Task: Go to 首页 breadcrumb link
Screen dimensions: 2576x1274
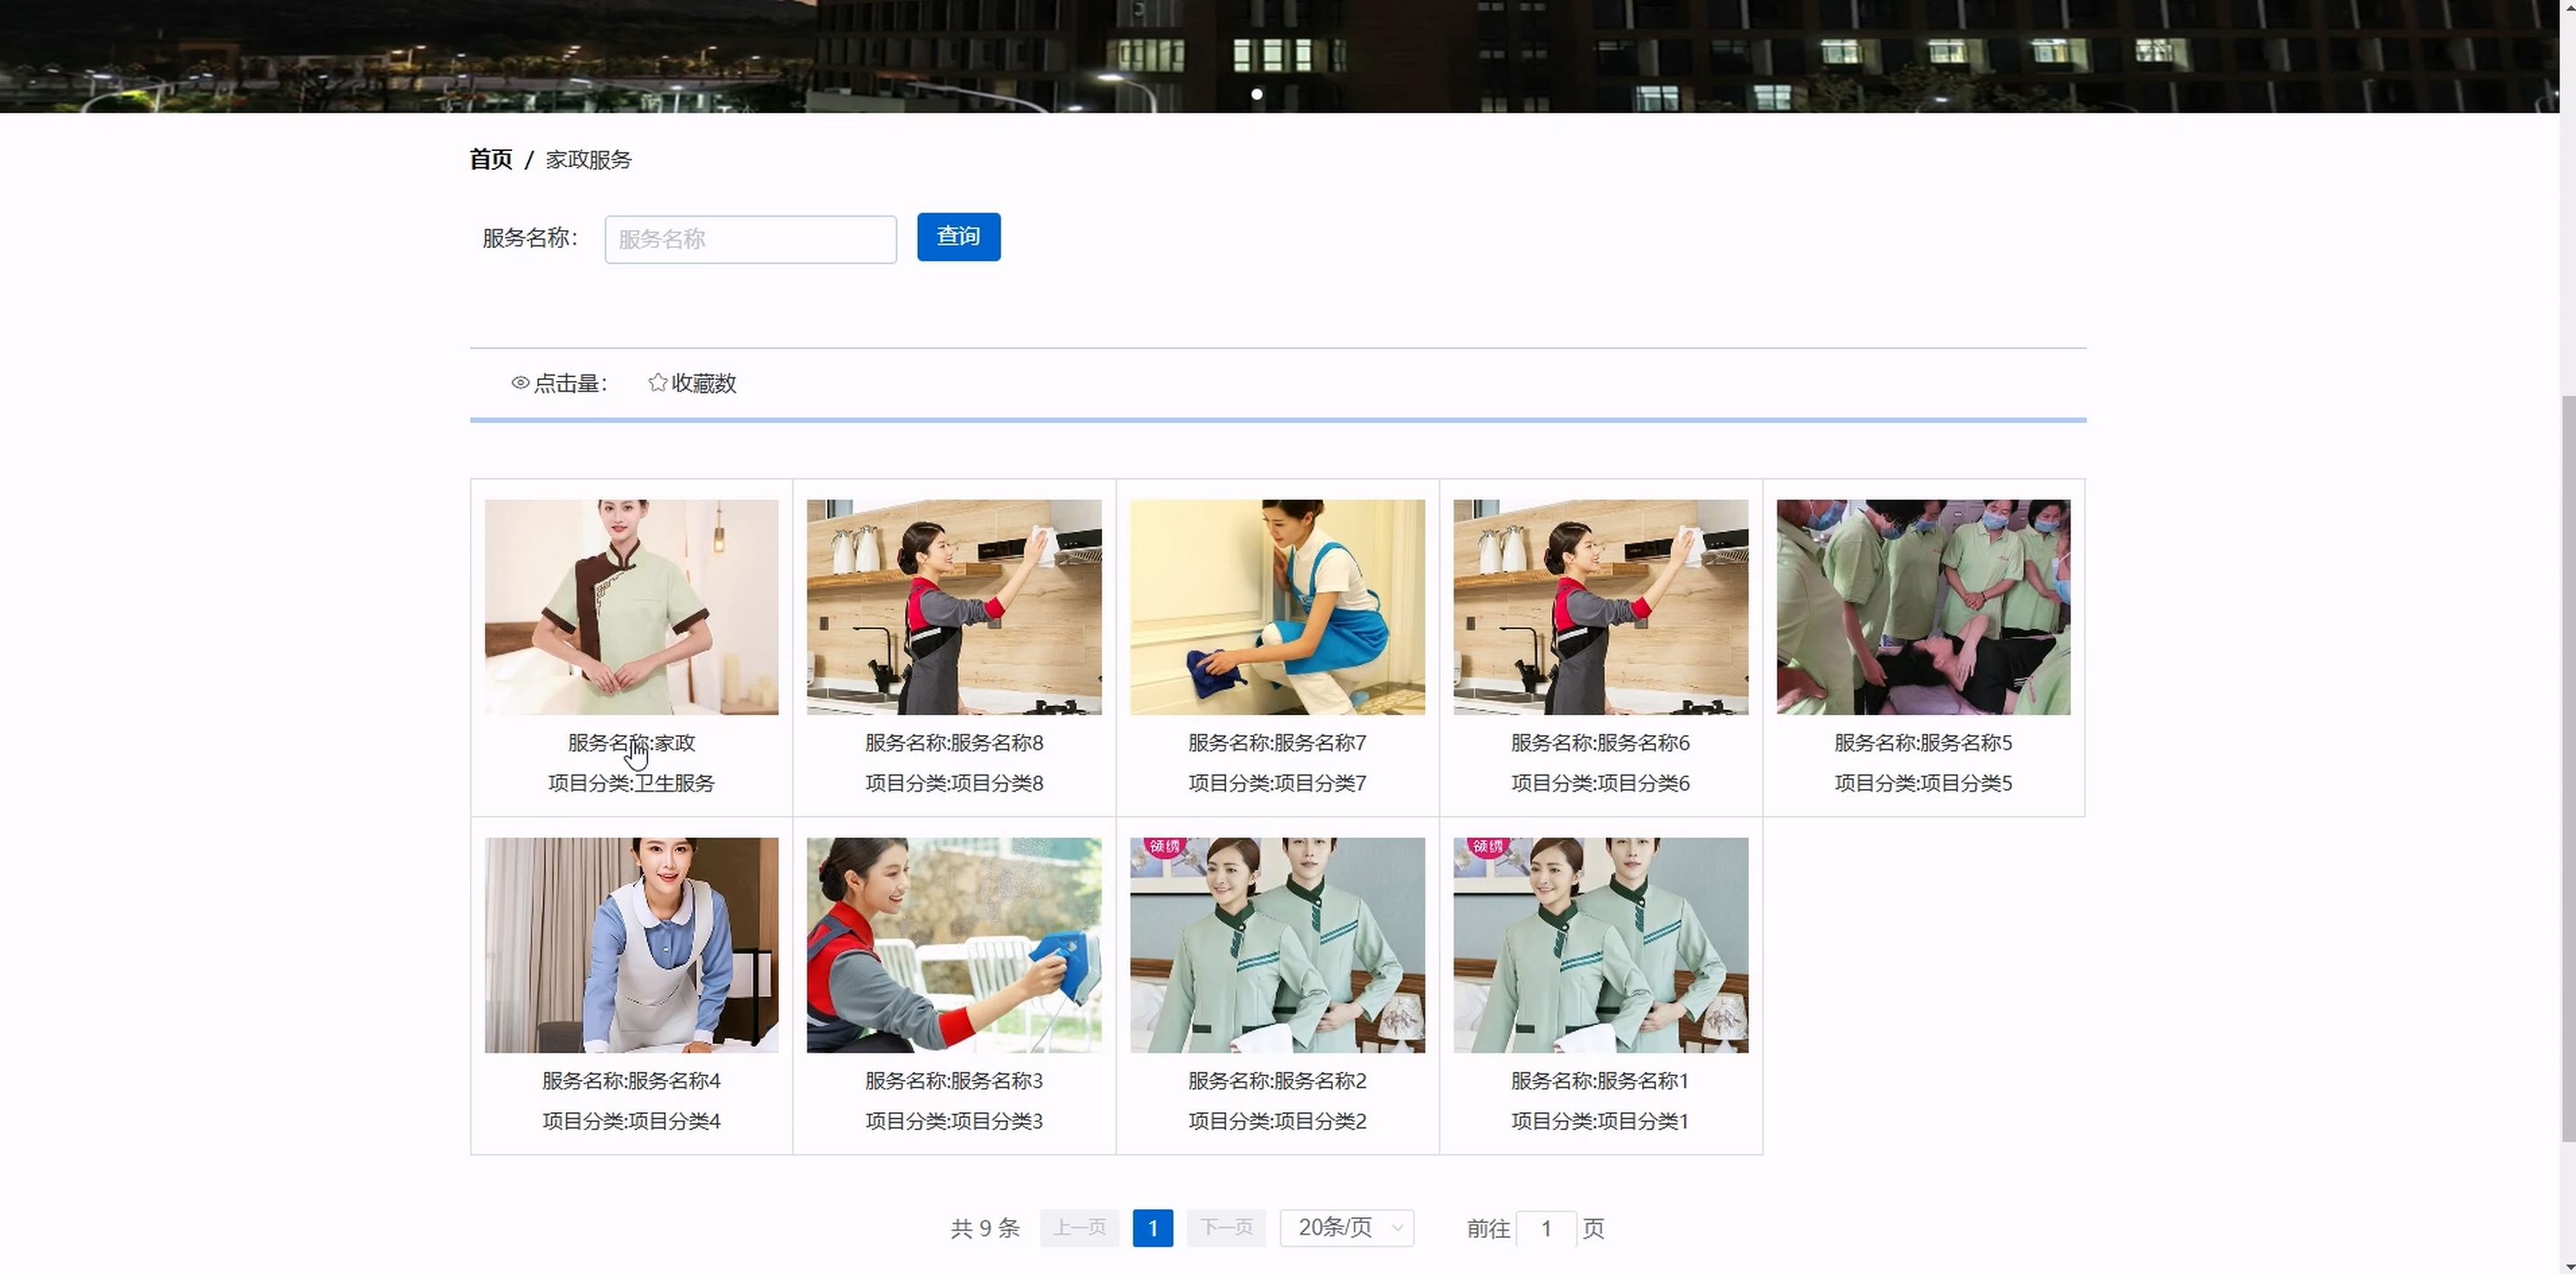Action: (x=490, y=160)
